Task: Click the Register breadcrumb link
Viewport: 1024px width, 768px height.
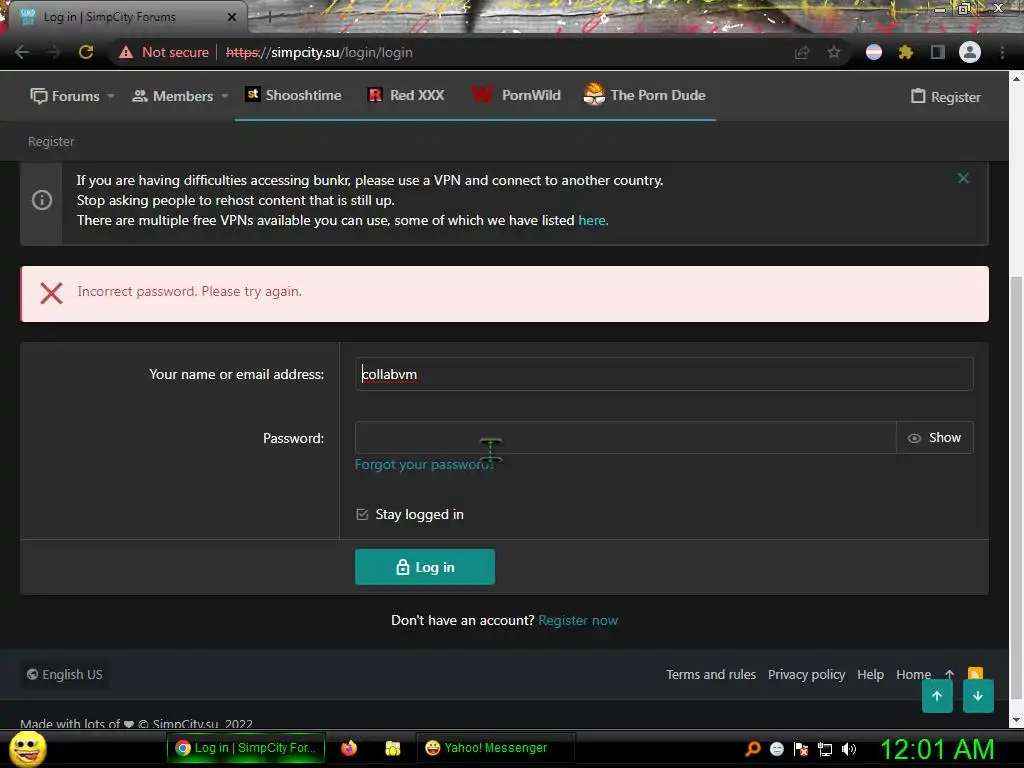Action: tap(51, 142)
